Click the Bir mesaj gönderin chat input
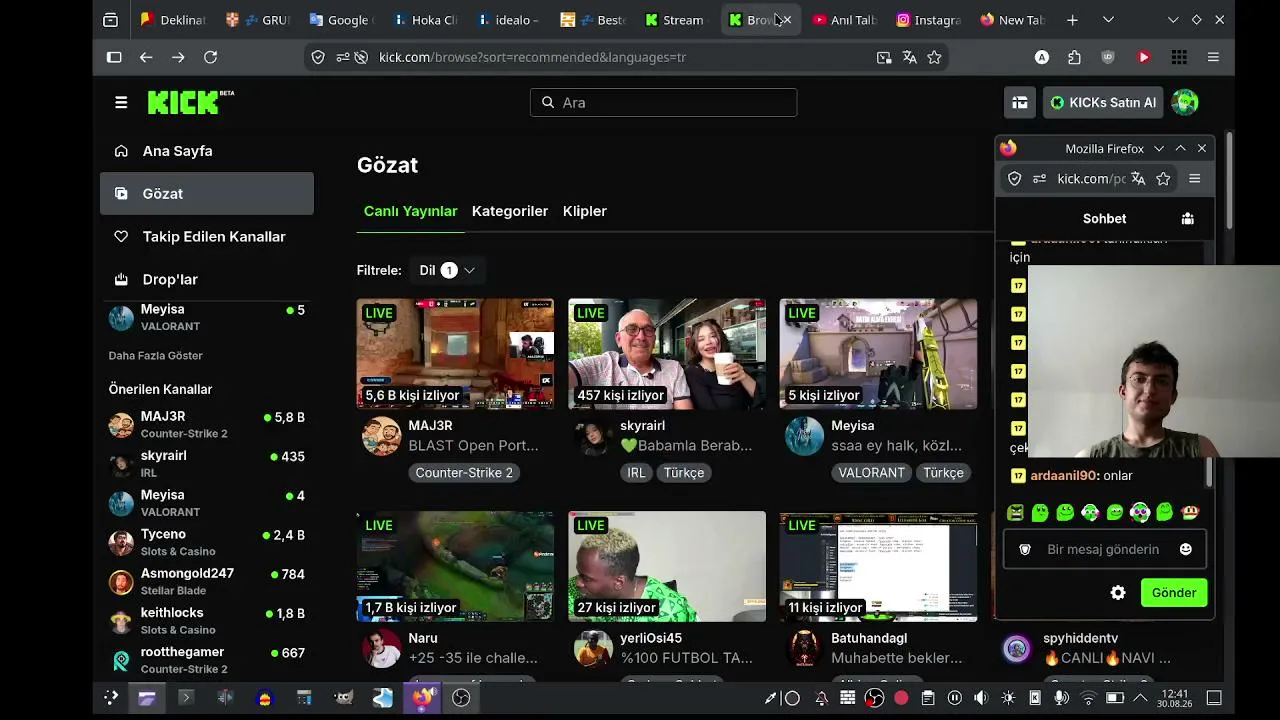 pos(1104,549)
